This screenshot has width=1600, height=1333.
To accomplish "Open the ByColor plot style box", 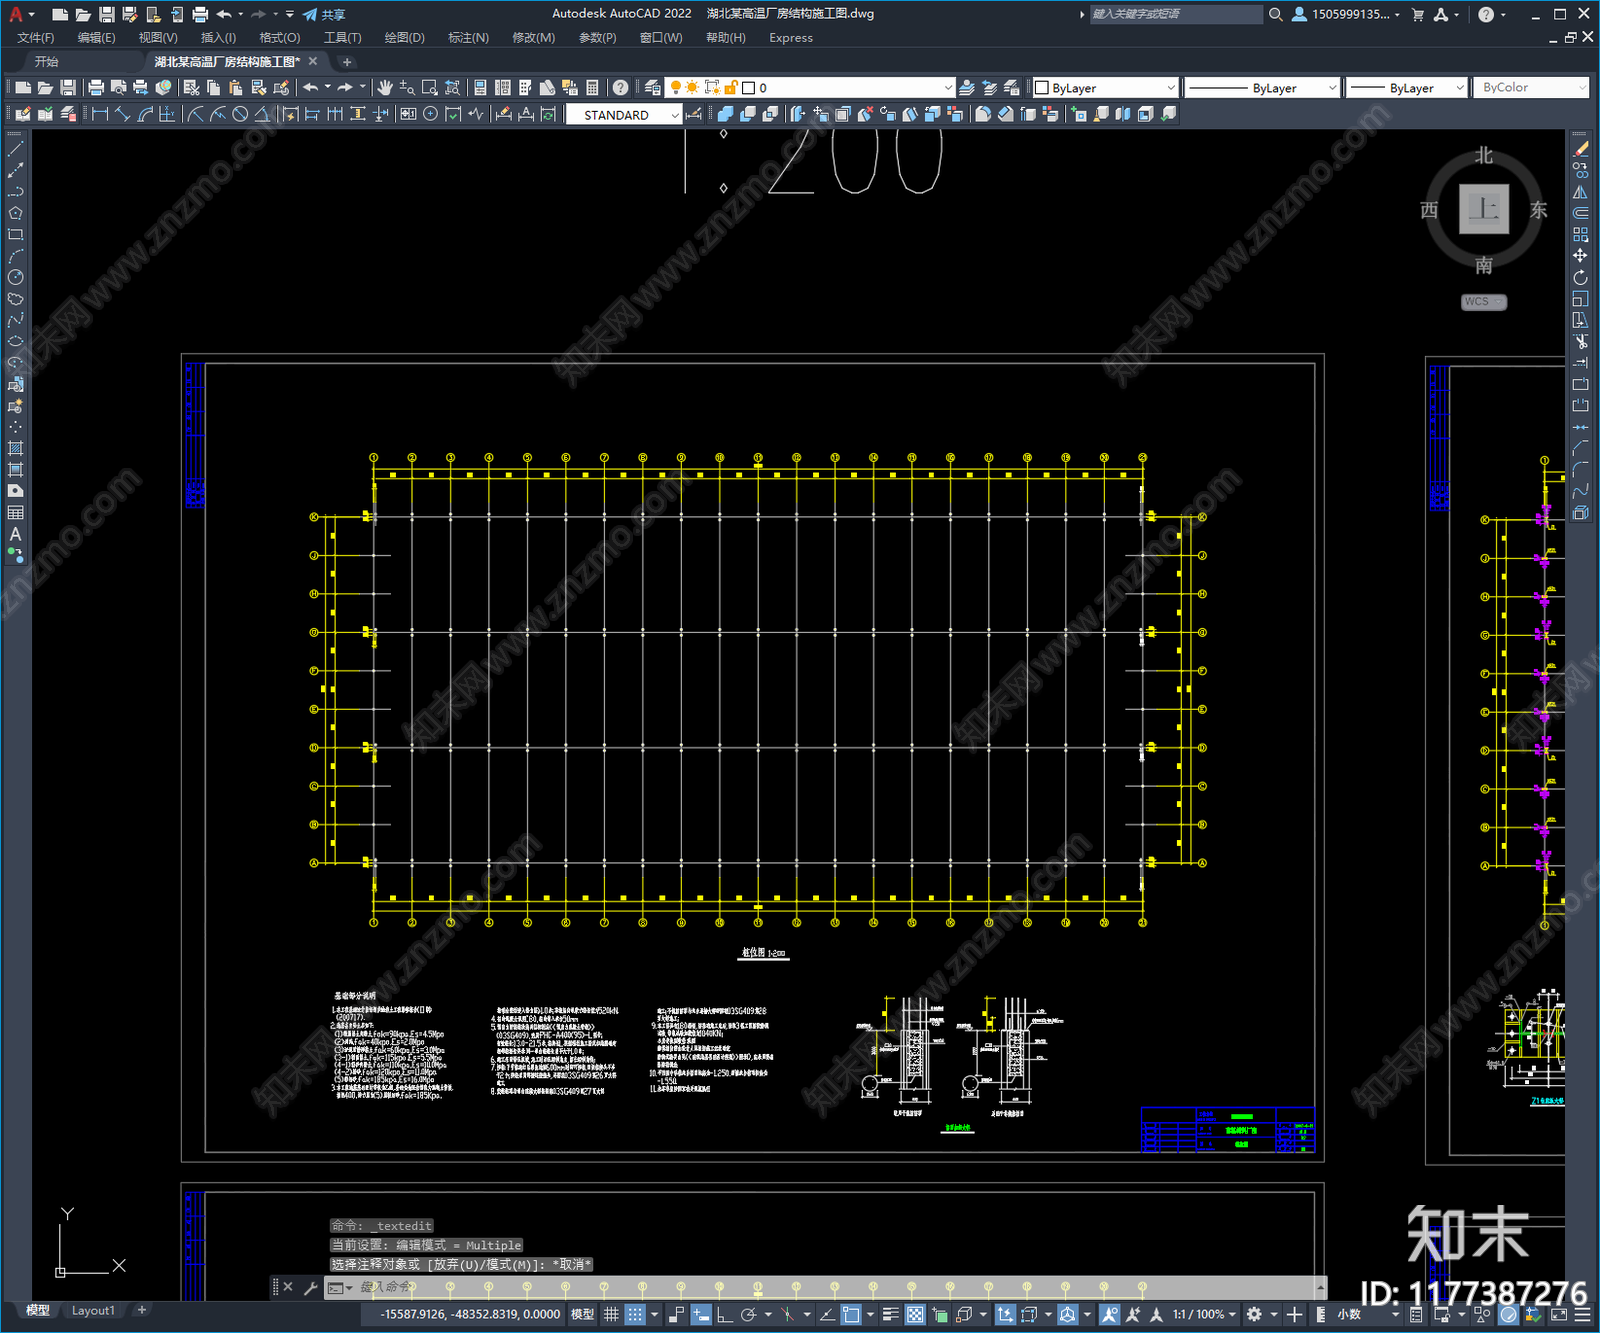I will coord(1531,88).
